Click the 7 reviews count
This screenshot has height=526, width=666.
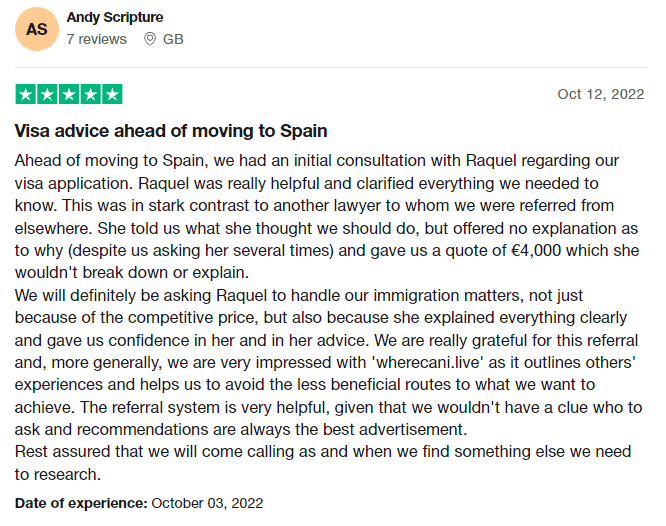click(x=96, y=39)
